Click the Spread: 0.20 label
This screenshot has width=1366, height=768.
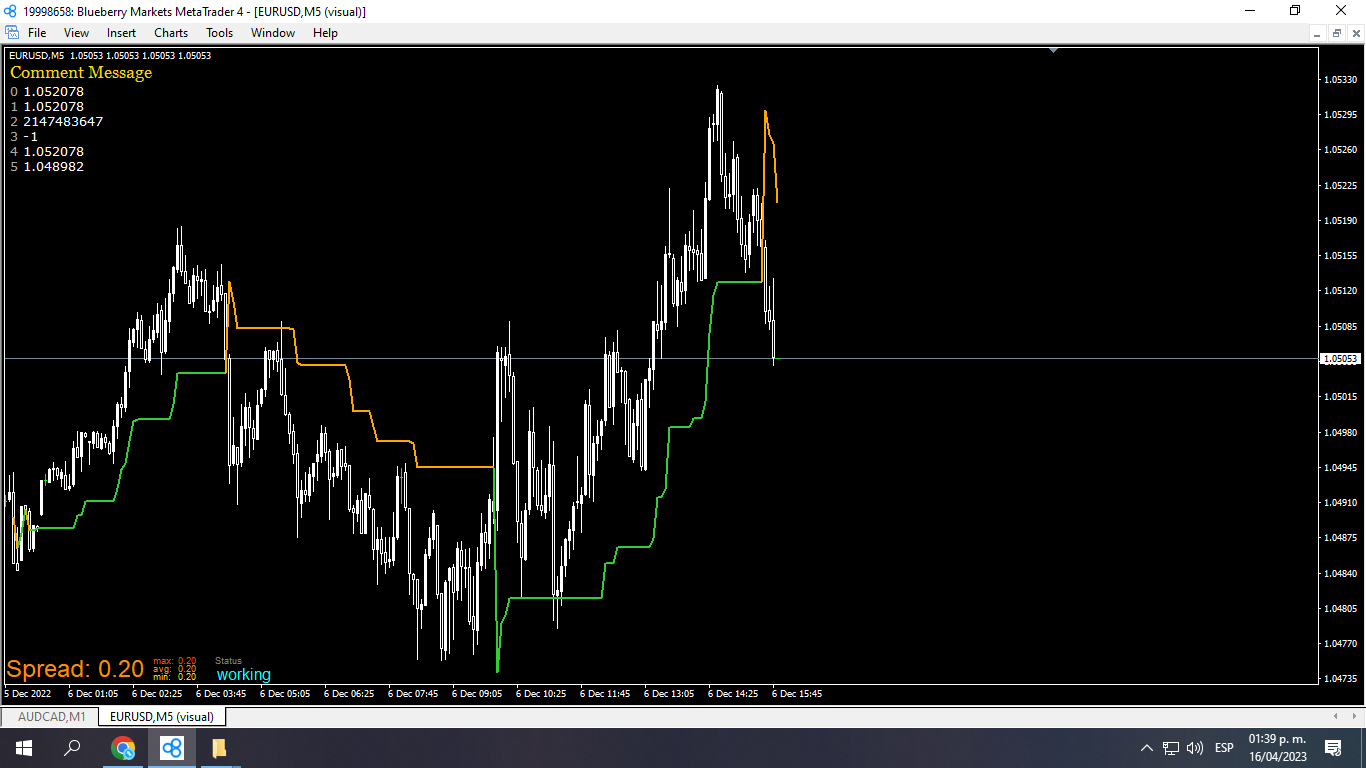click(x=76, y=669)
